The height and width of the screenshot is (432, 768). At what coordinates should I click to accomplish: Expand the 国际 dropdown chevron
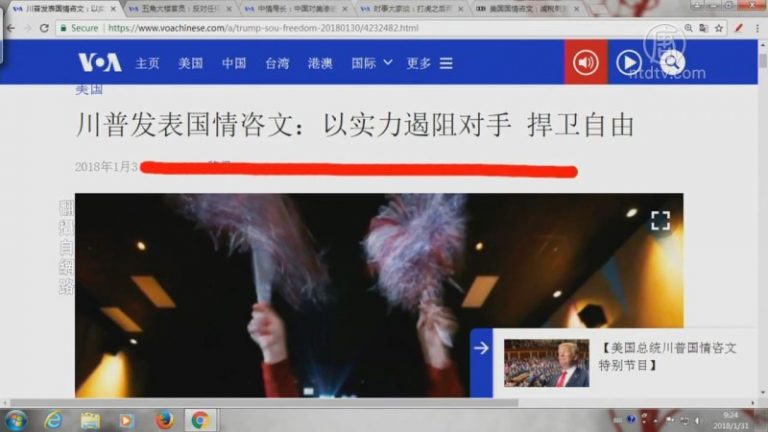(x=388, y=63)
